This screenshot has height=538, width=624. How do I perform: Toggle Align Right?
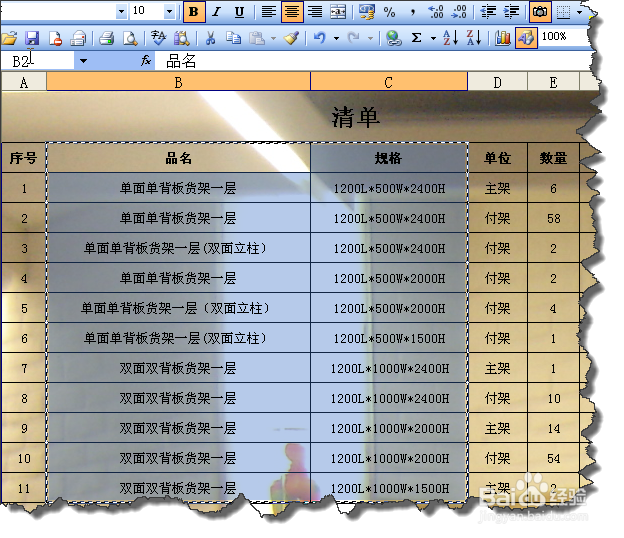click(x=315, y=12)
